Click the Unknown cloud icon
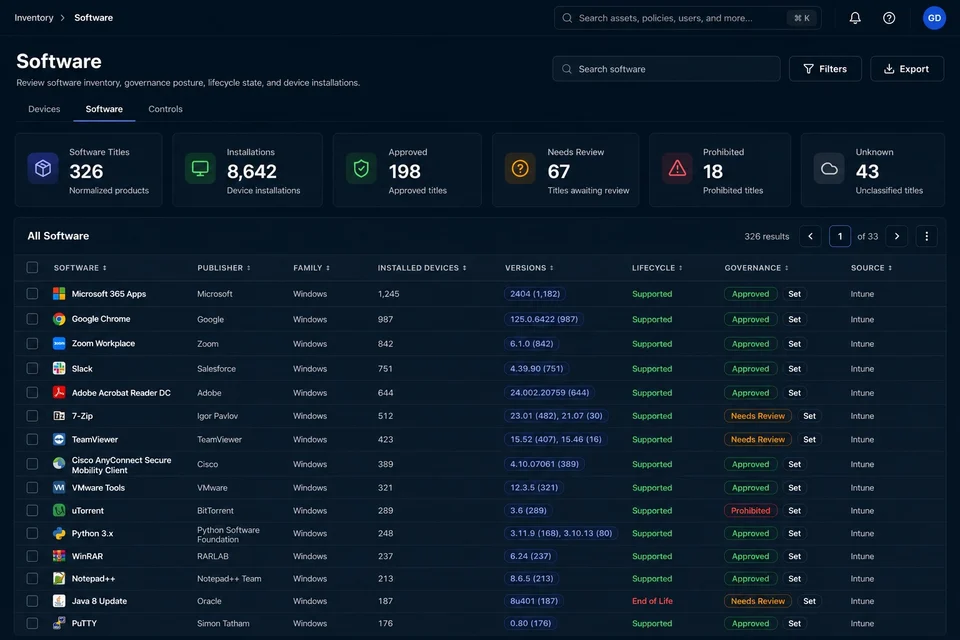The image size is (960, 640). (x=829, y=168)
